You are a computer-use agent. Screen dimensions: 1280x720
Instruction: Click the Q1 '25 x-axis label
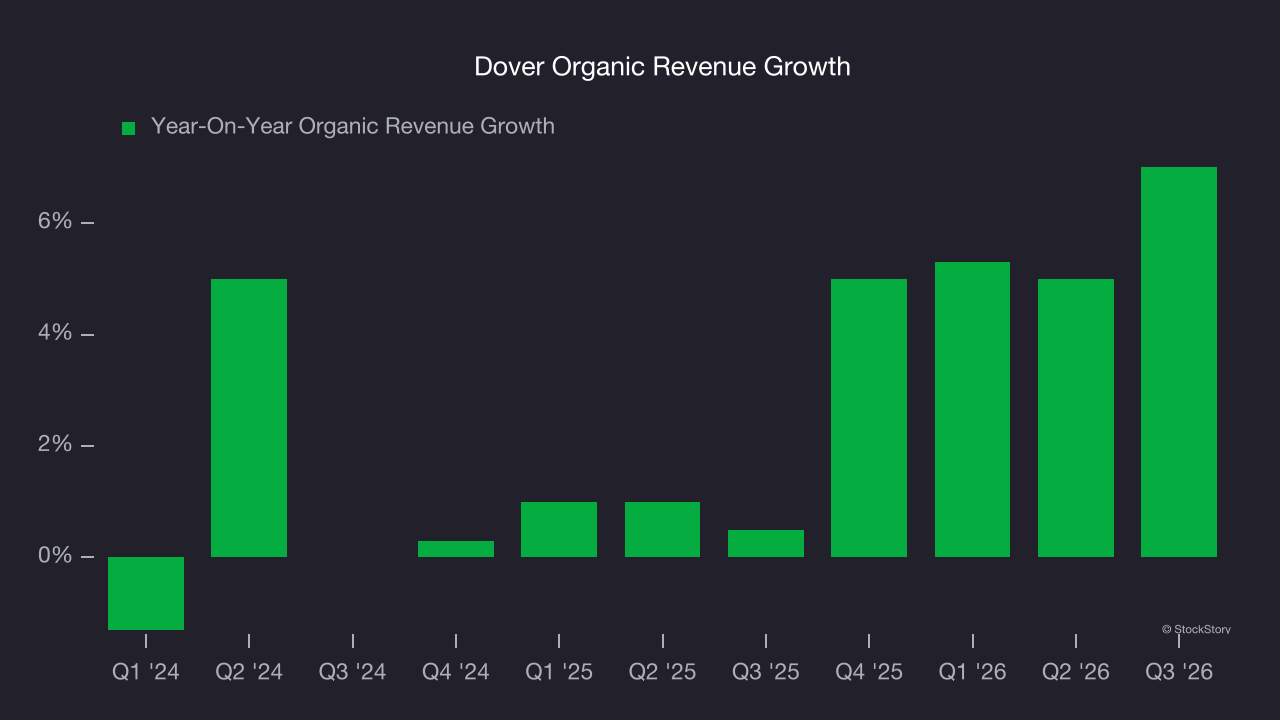pyautogui.click(x=559, y=672)
